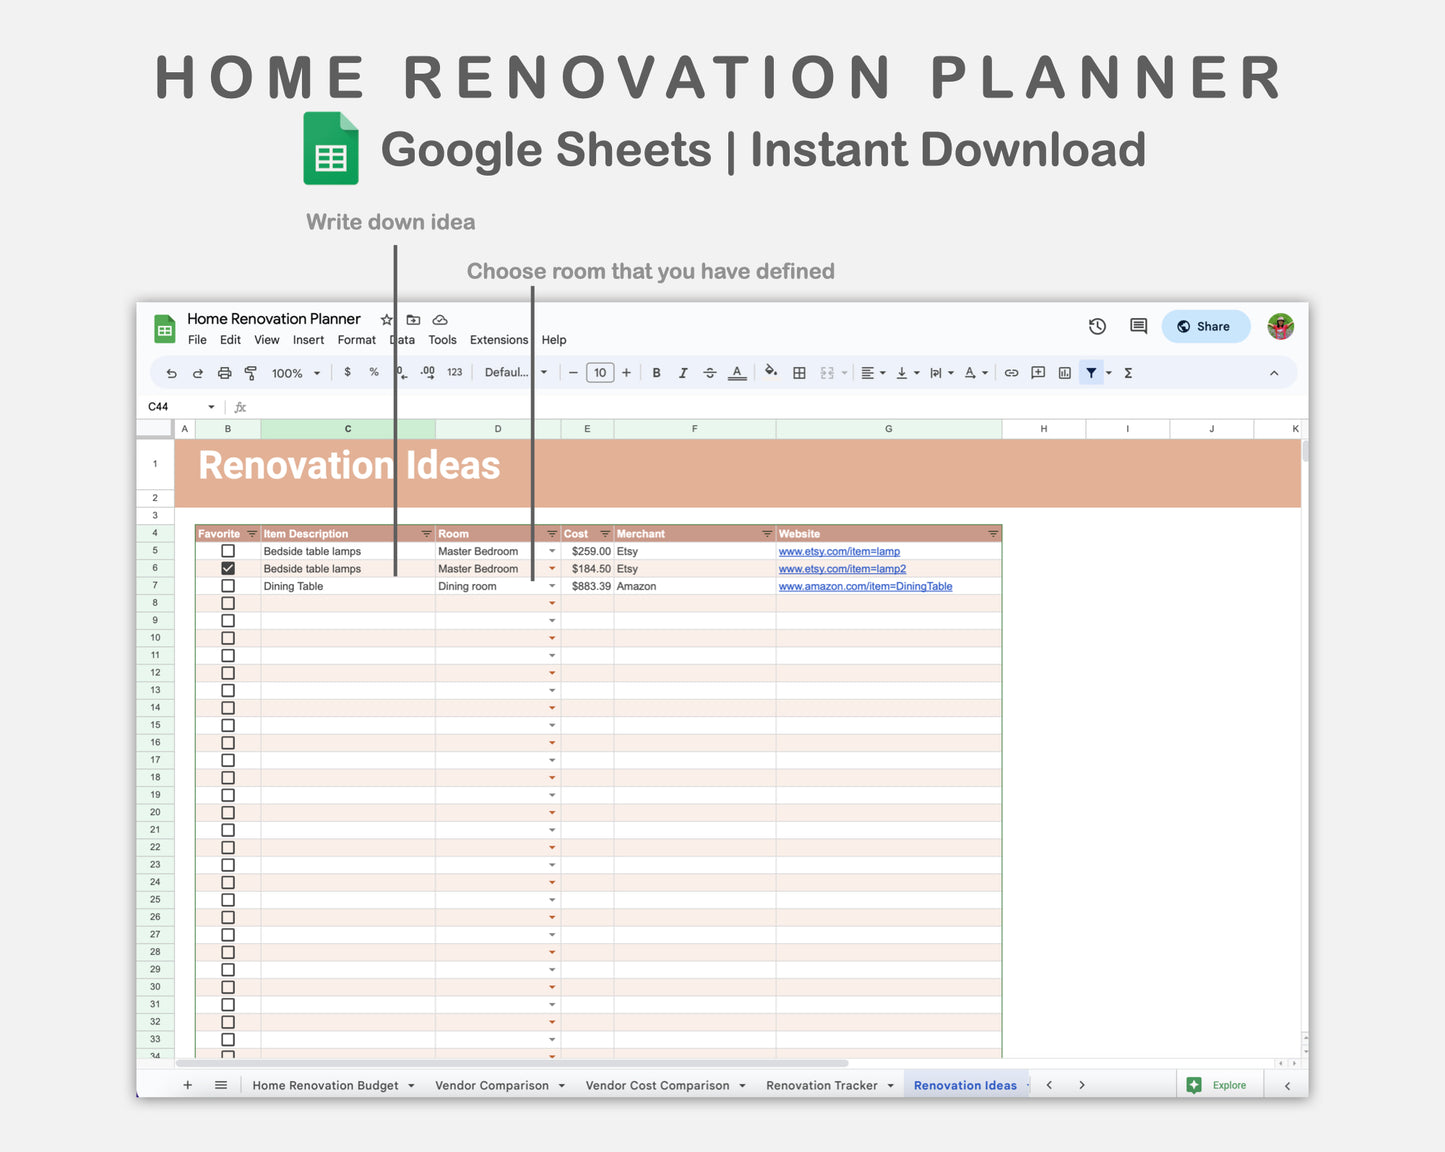The image size is (1445, 1152).
Task: Open the Fill color tool
Action: click(x=770, y=372)
